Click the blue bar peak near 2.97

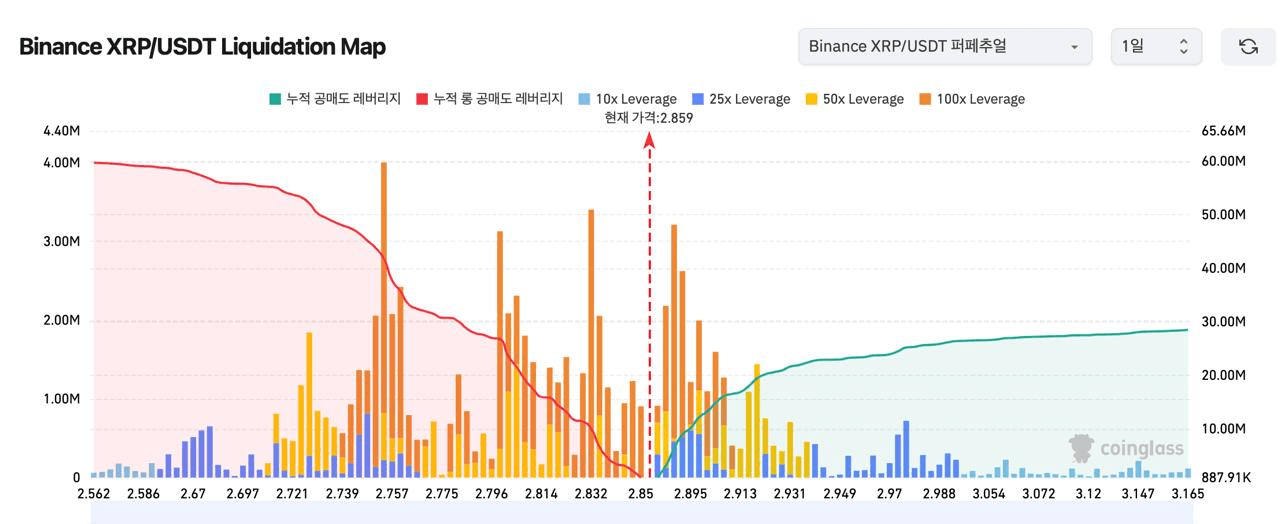906,449
